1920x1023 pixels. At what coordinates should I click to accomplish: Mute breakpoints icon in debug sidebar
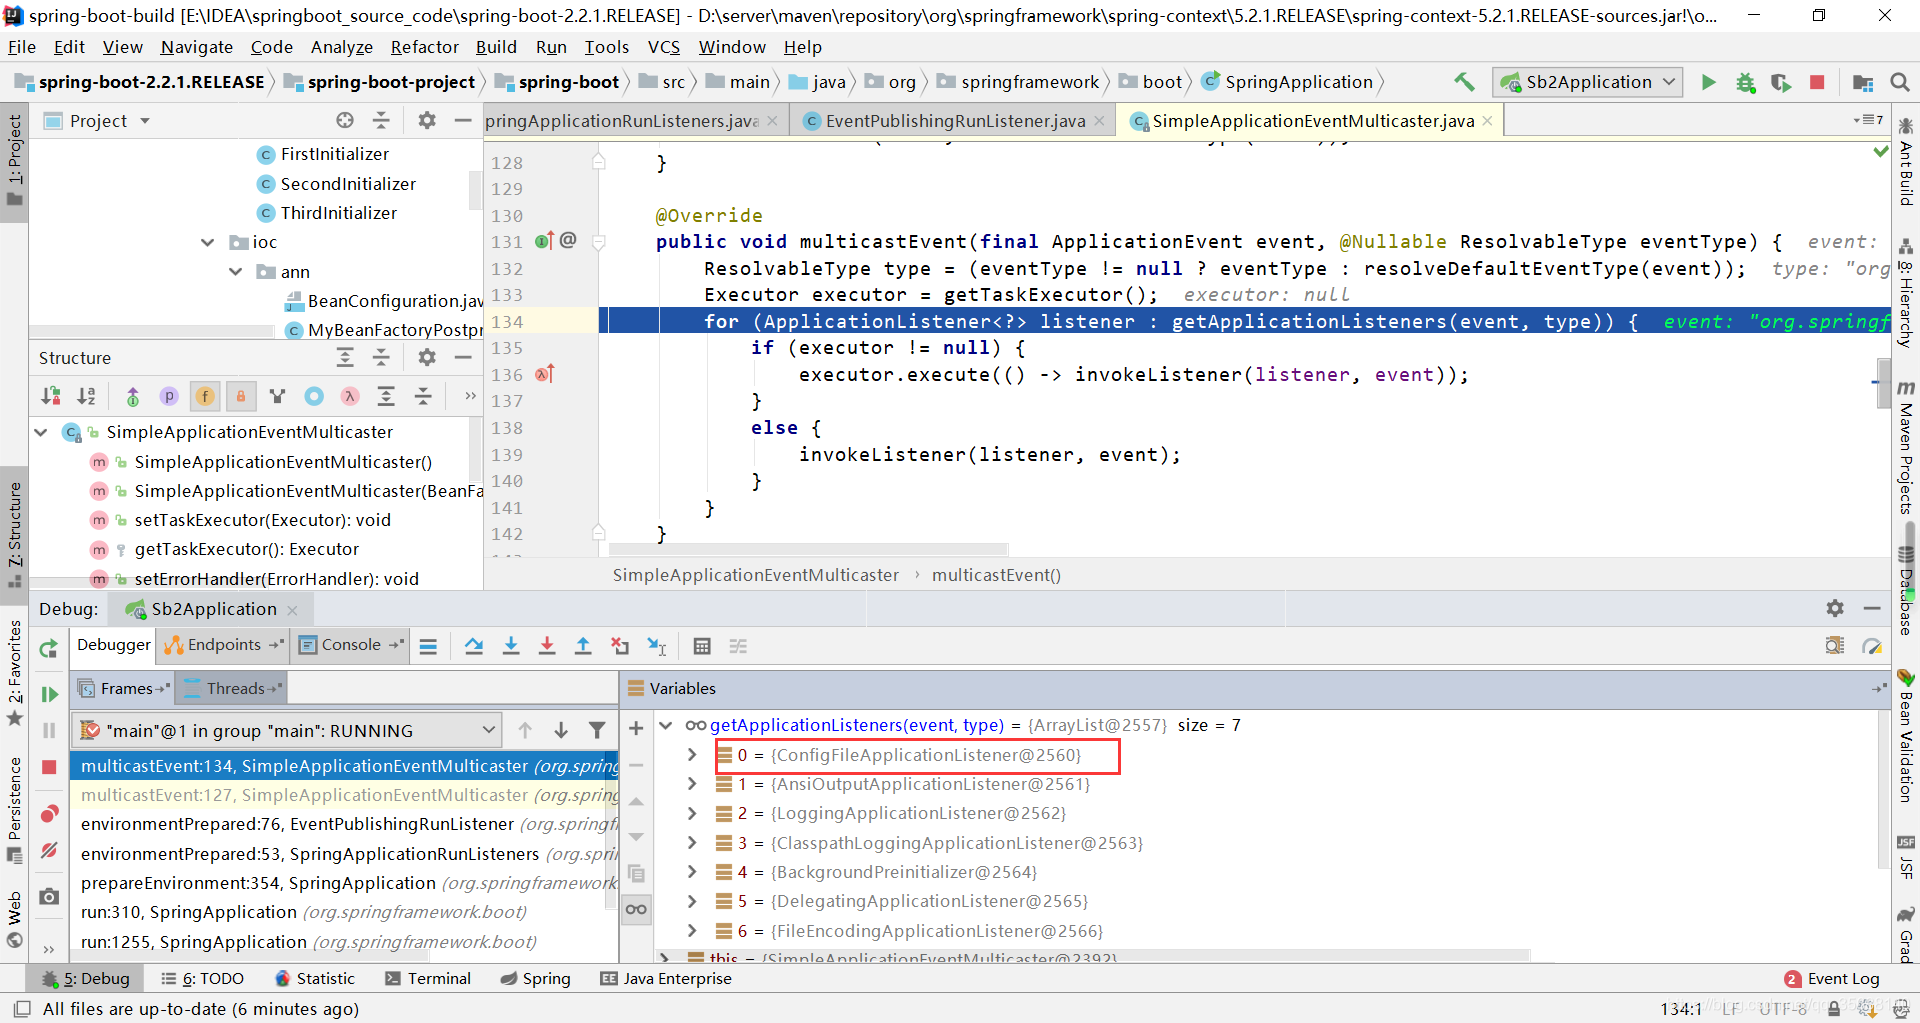coord(48,851)
